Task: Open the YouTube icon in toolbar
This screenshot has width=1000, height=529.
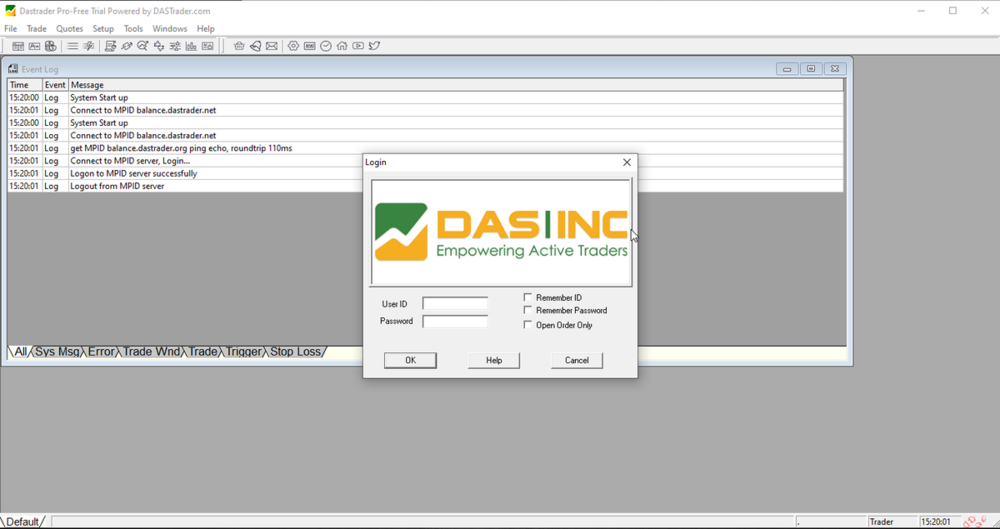Action: 358,46
